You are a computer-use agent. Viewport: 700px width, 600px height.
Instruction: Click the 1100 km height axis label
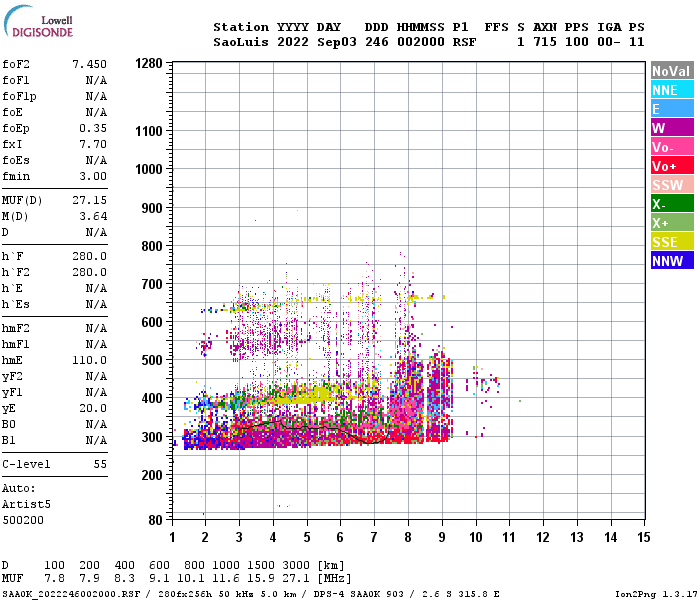click(x=149, y=131)
